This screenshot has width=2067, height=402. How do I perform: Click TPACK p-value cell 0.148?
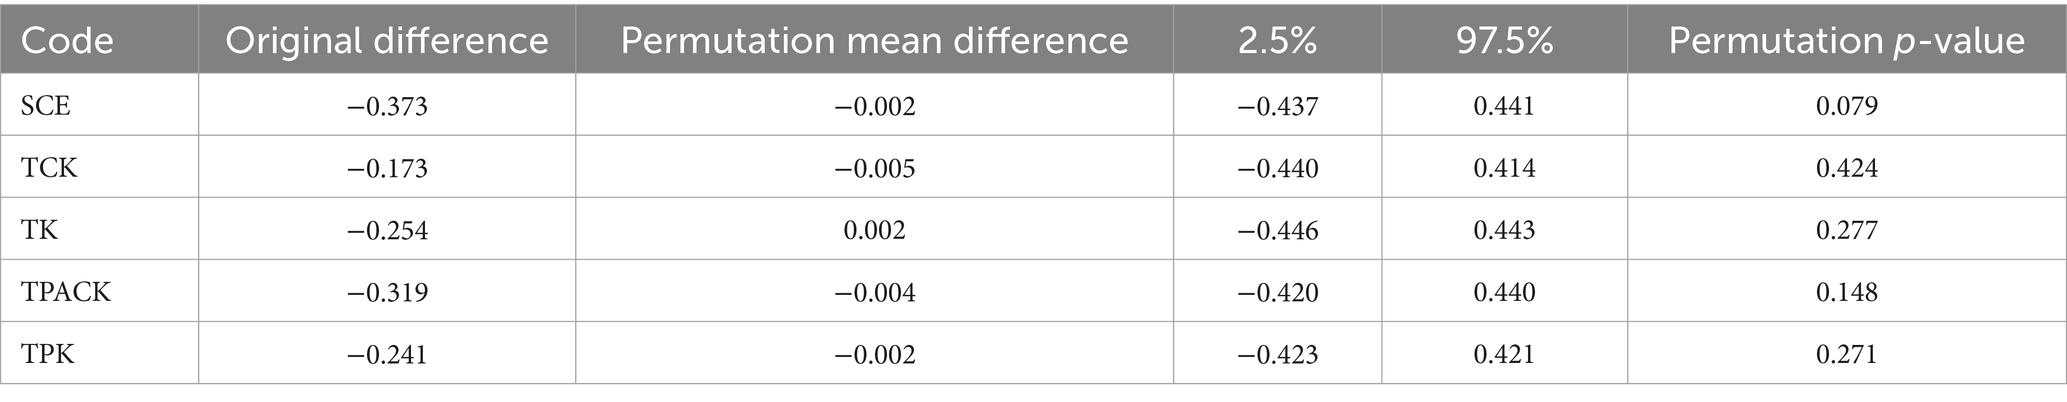coord(1846,292)
